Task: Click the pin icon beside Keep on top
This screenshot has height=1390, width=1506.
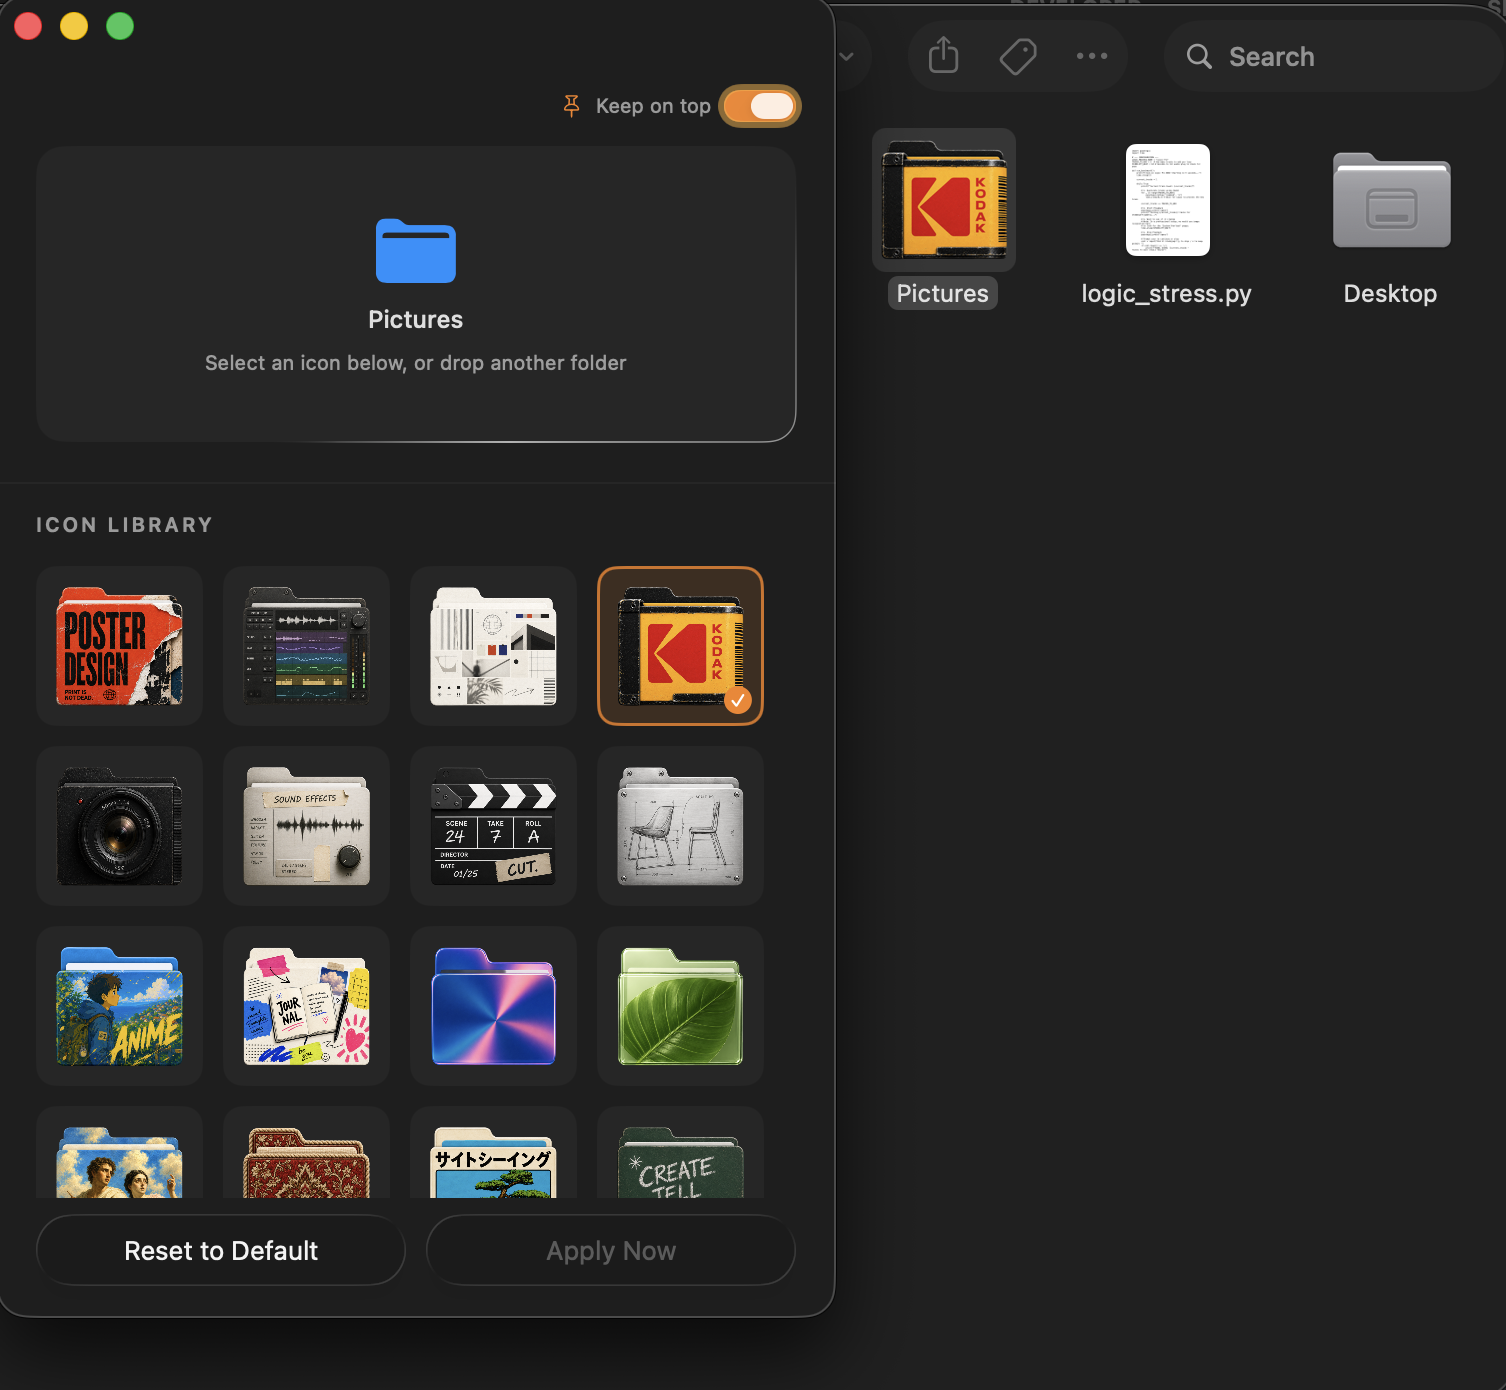Action: click(x=572, y=106)
